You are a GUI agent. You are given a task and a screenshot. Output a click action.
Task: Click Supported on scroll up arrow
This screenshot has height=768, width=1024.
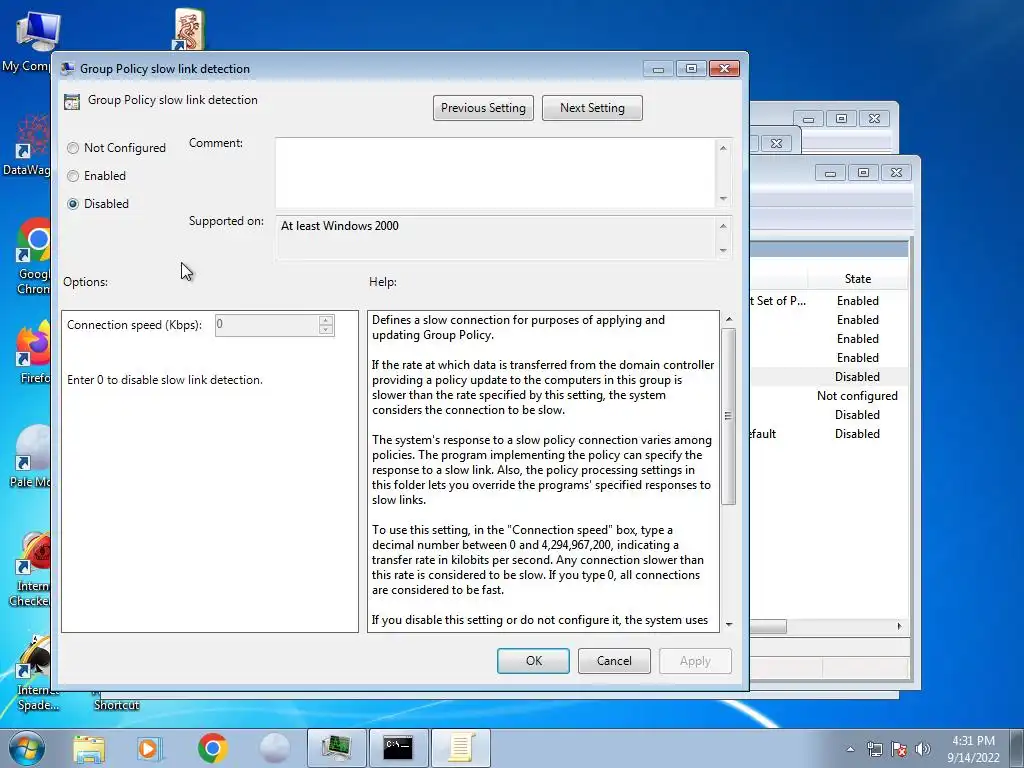723,226
